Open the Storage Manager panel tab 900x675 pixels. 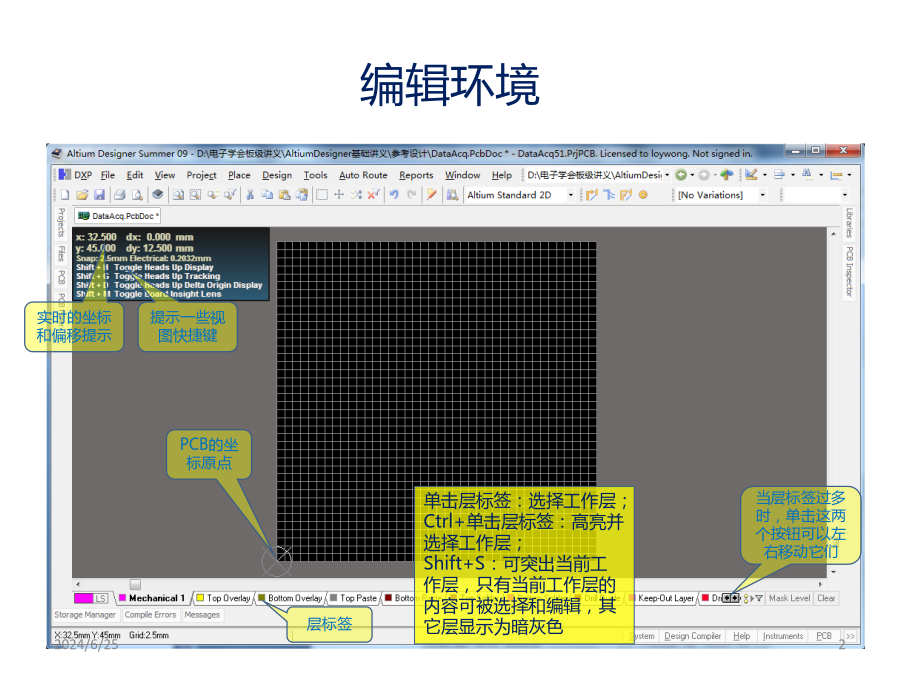point(85,615)
